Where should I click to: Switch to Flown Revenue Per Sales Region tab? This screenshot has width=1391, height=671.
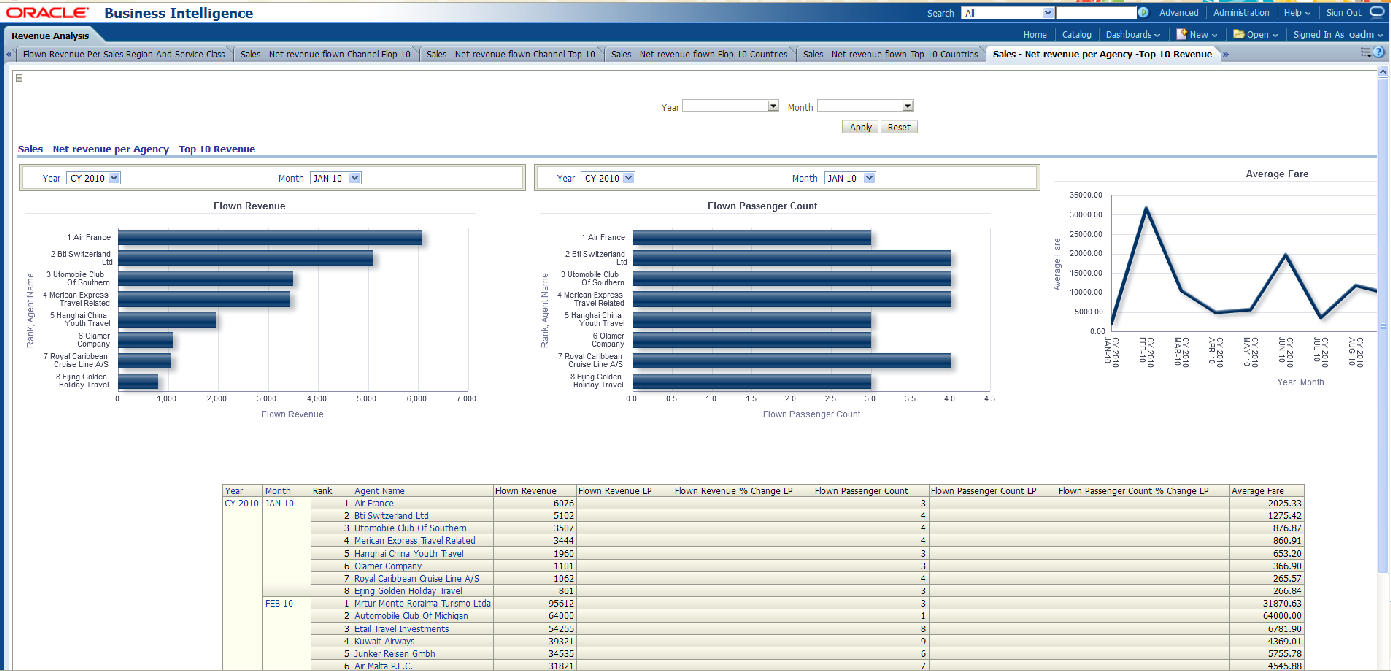click(123, 54)
